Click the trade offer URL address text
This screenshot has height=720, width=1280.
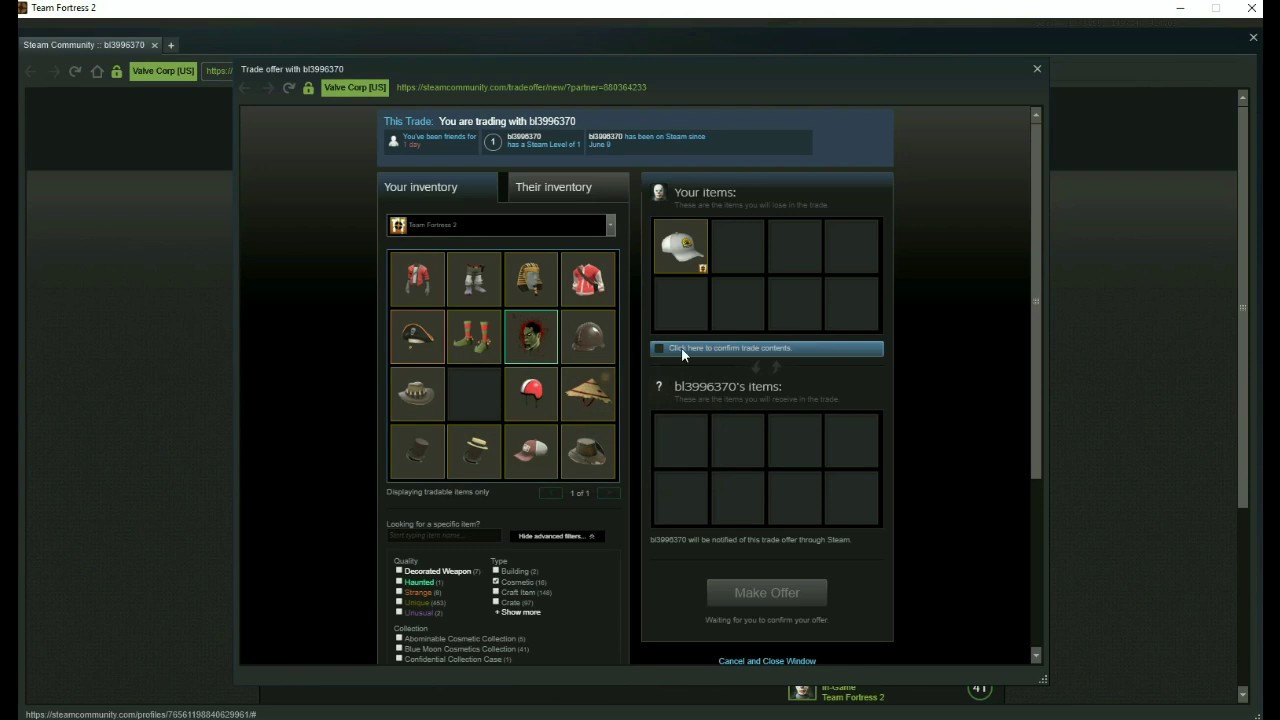[x=521, y=88]
